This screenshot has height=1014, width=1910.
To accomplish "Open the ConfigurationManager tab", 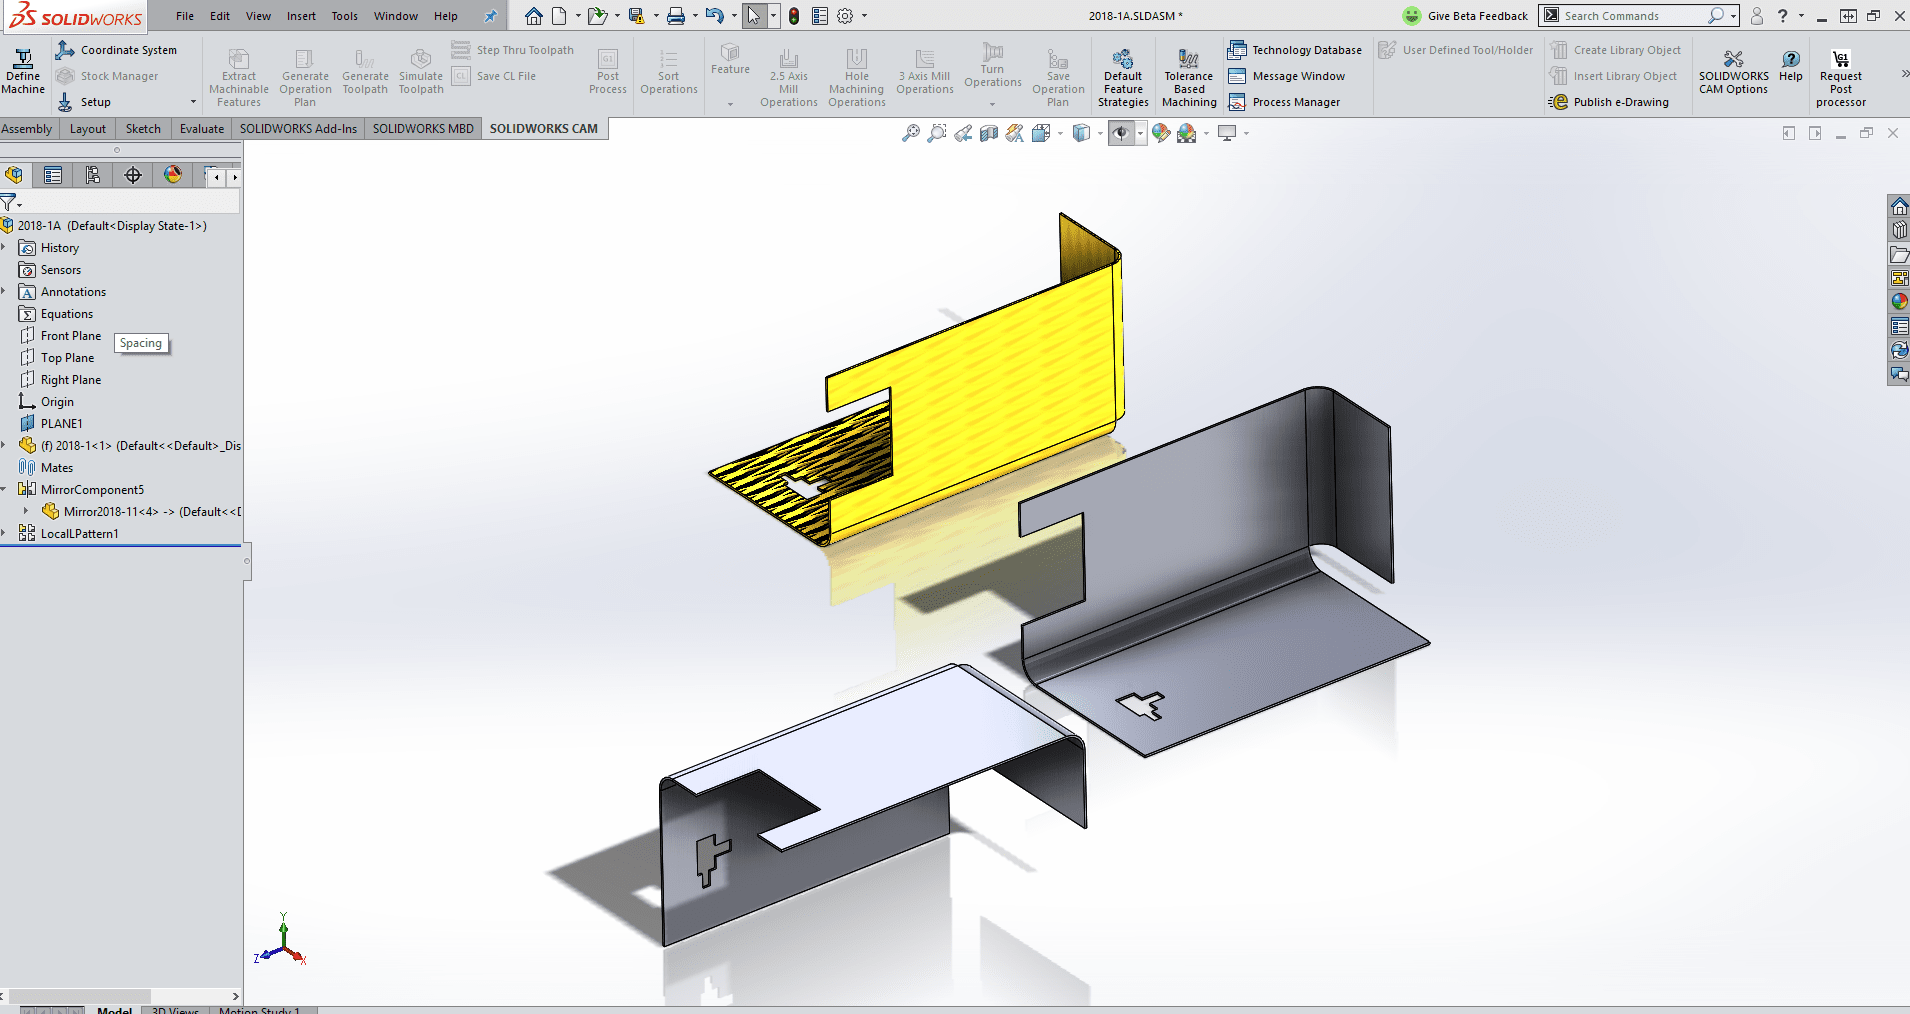I will coord(93,175).
